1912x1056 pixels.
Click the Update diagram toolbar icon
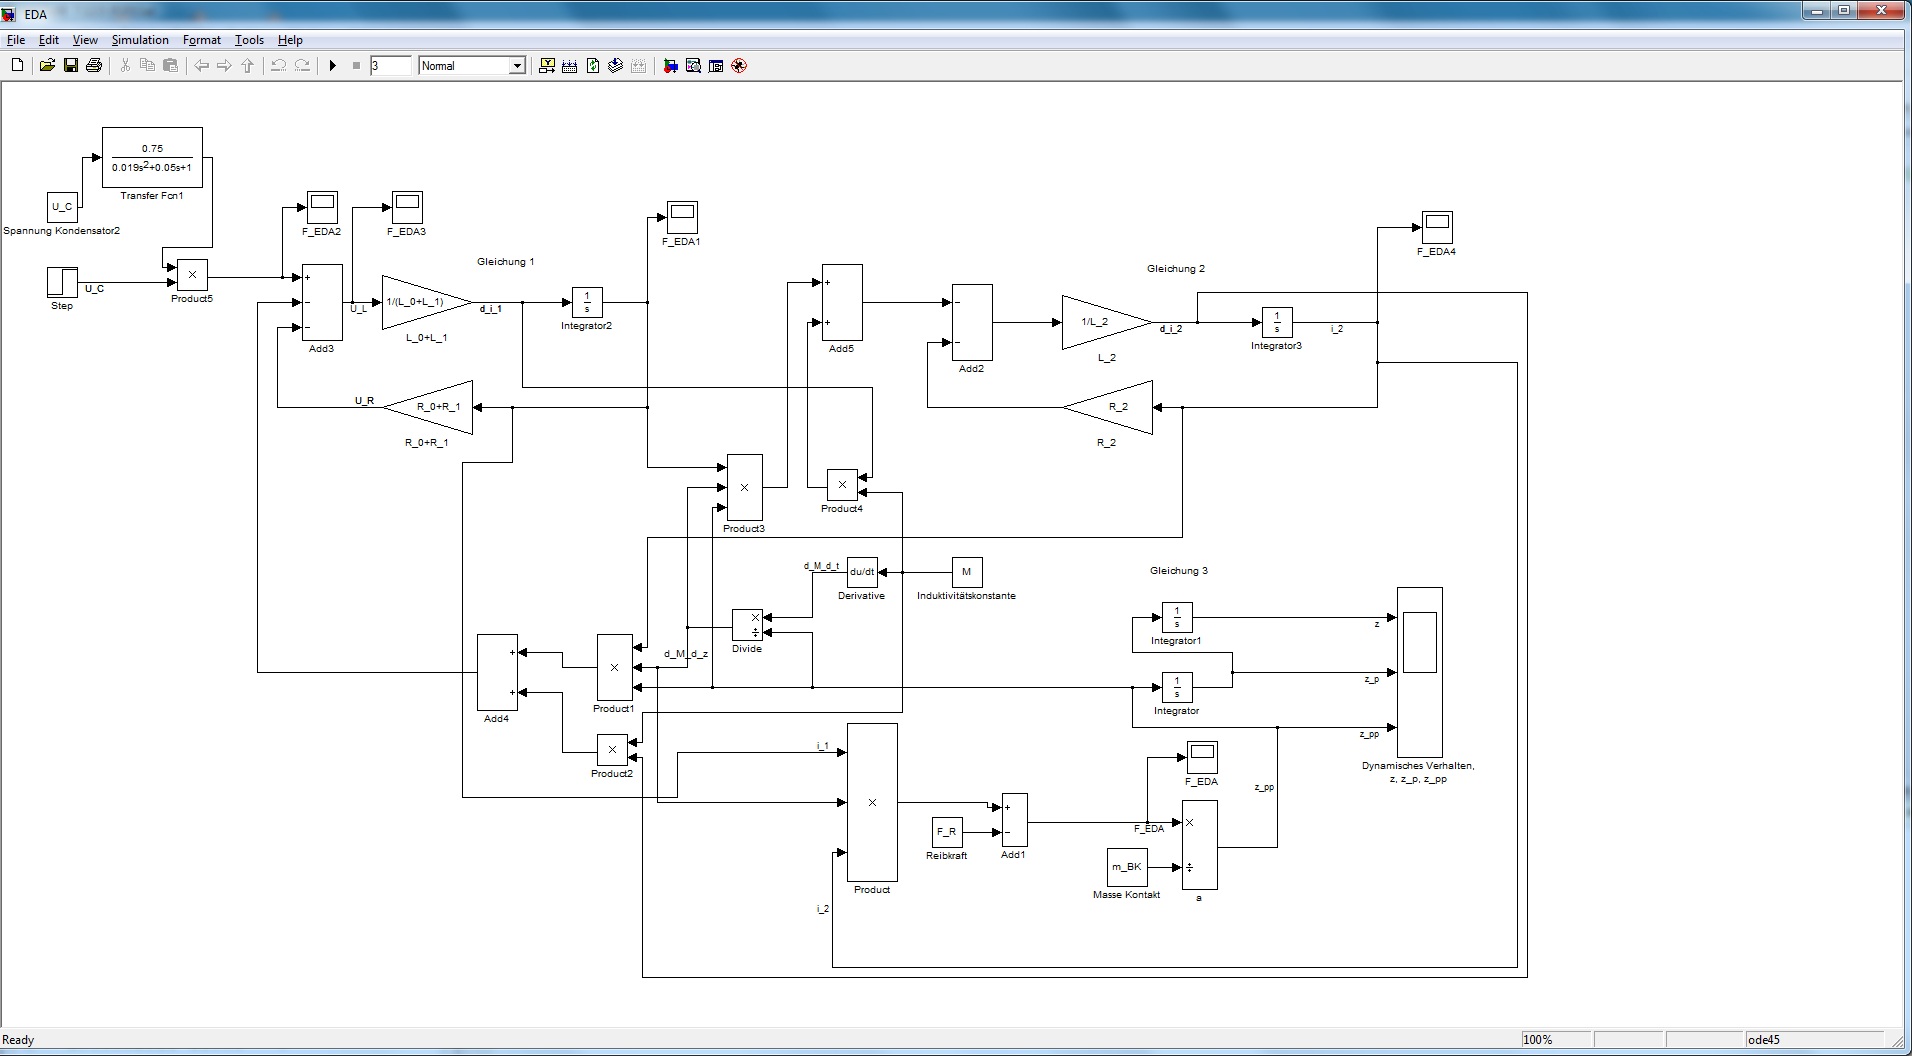[x=593, y=66]
